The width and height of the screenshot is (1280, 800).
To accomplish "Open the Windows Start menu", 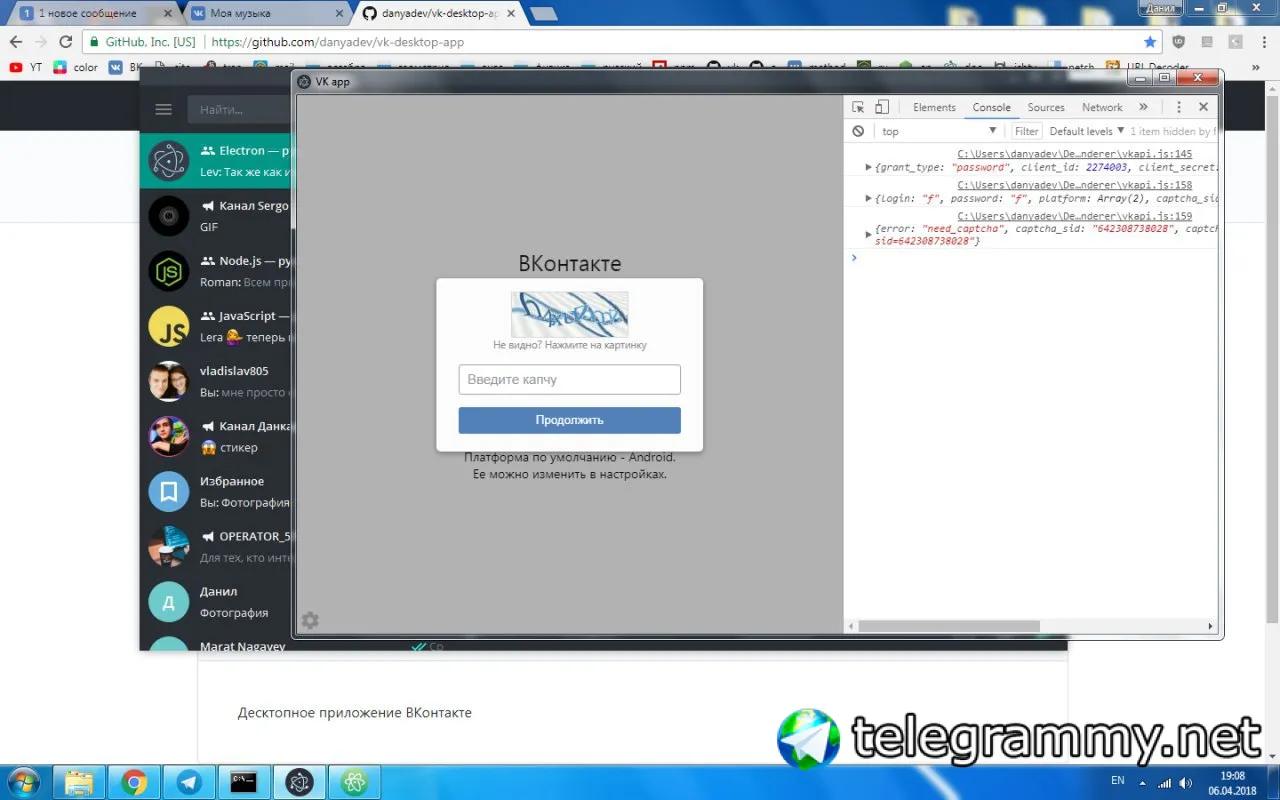I will (23, 781).
